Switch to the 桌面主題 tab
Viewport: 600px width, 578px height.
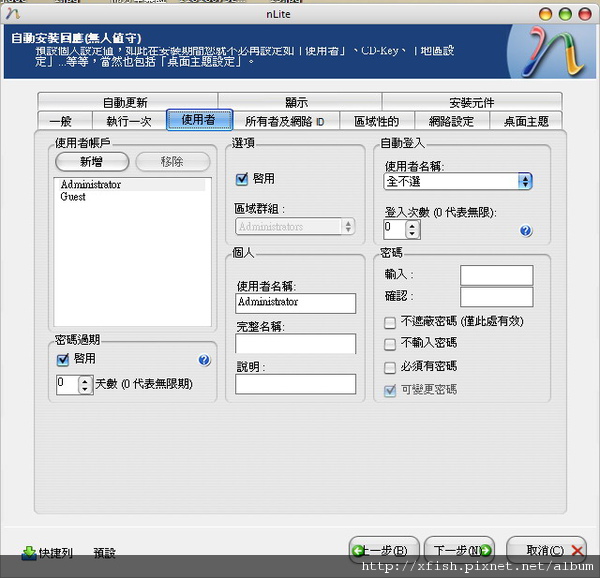[x=526, y=121]
